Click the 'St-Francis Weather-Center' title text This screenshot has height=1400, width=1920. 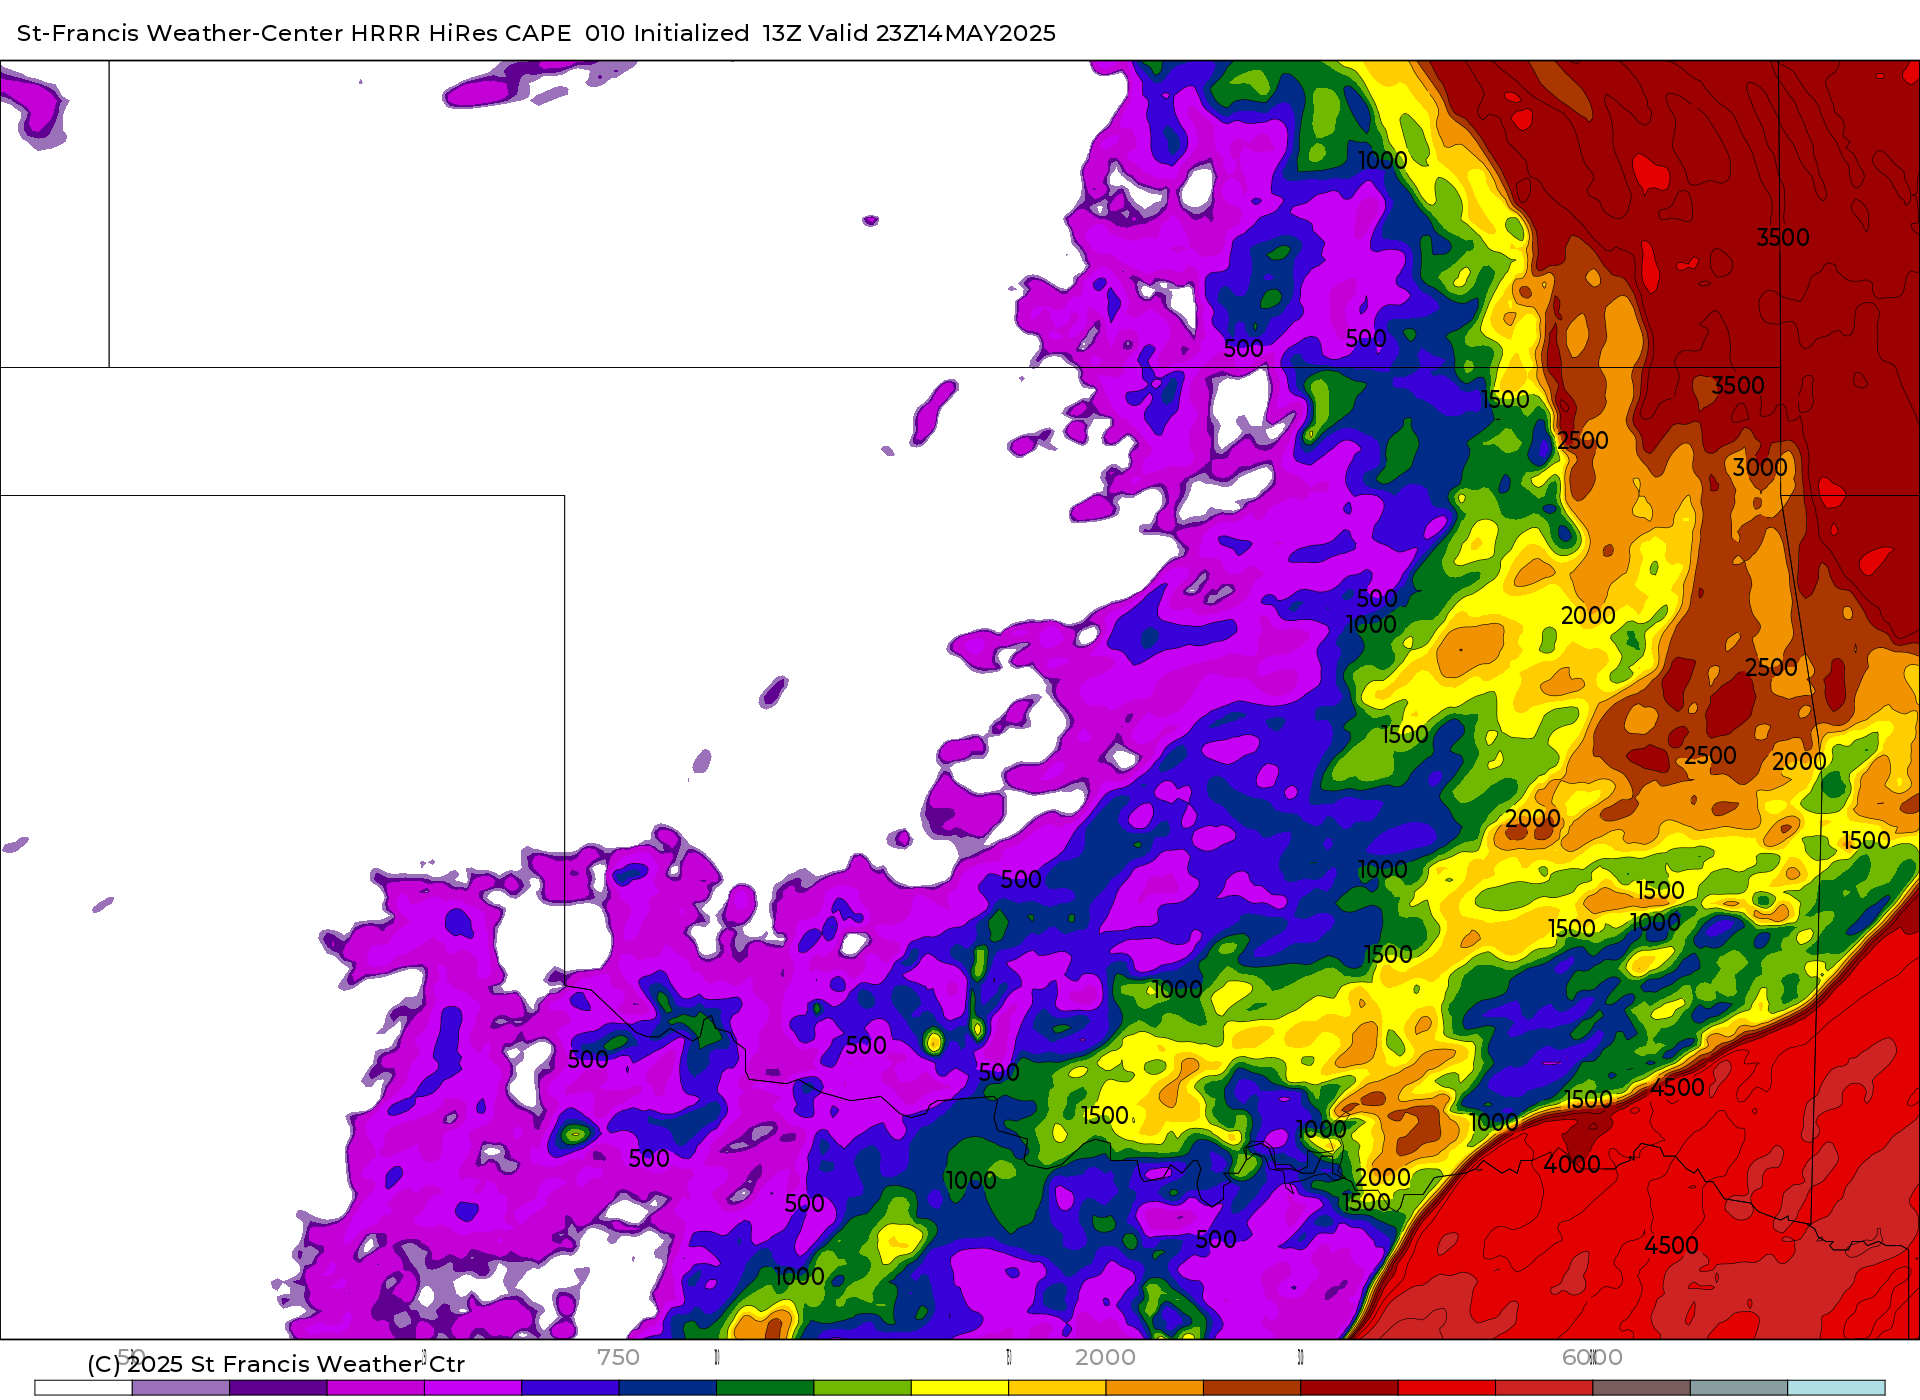click(180, 33)
